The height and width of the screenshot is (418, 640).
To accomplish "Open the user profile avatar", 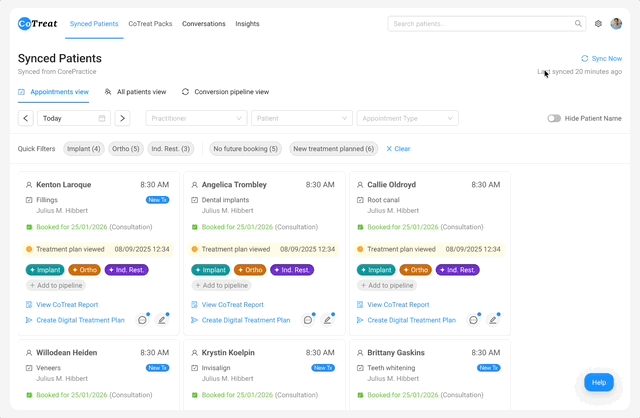I will click(616, 24).
